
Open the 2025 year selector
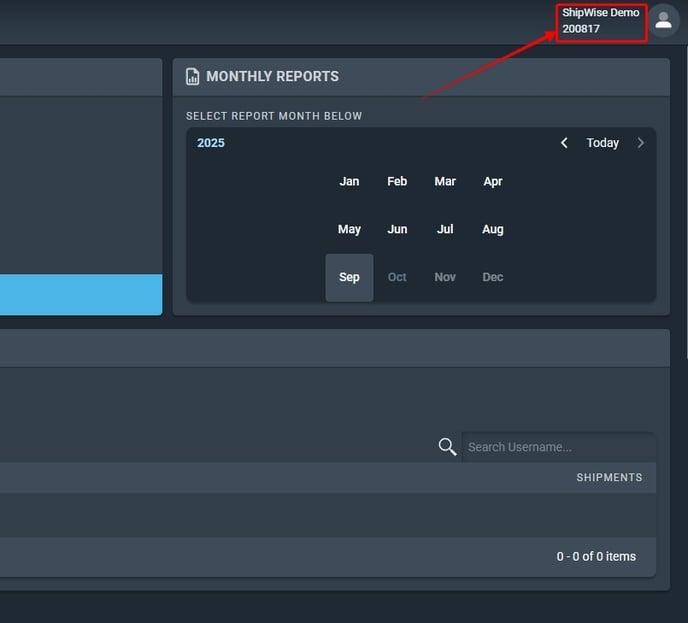(211, 143)
